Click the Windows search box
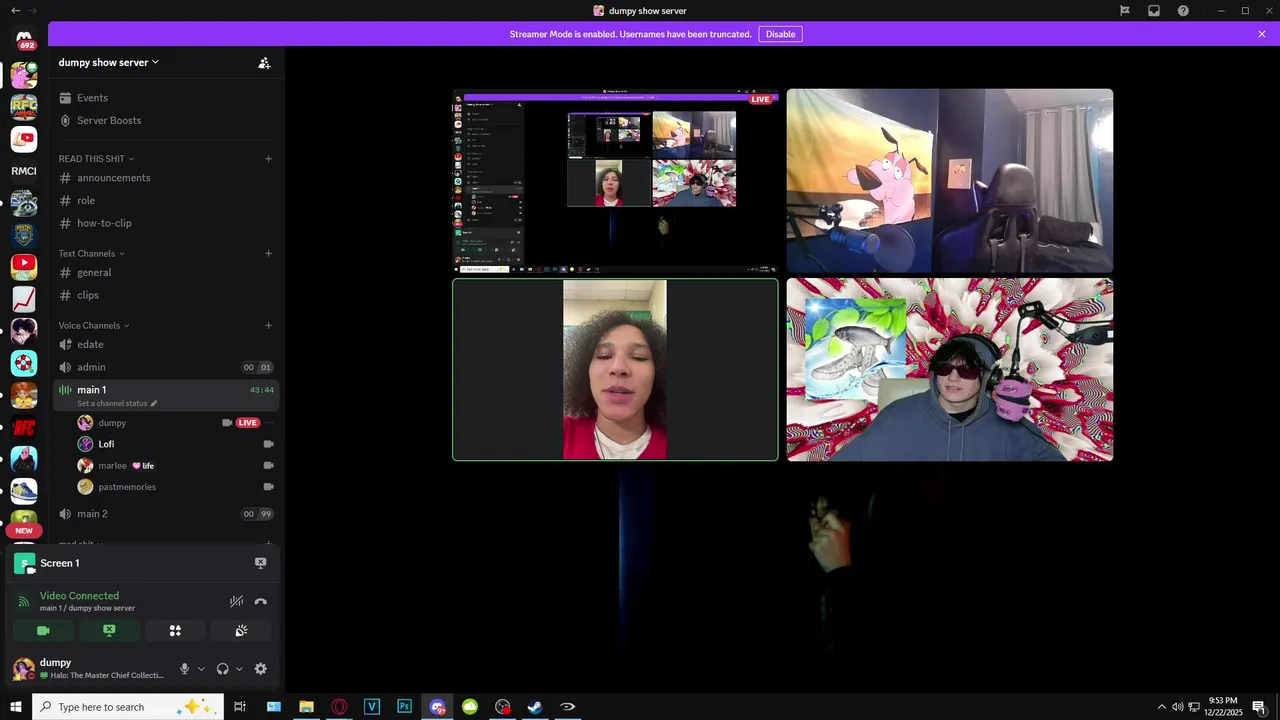This screenshot has width=1280, height=720. pos(129,707)
